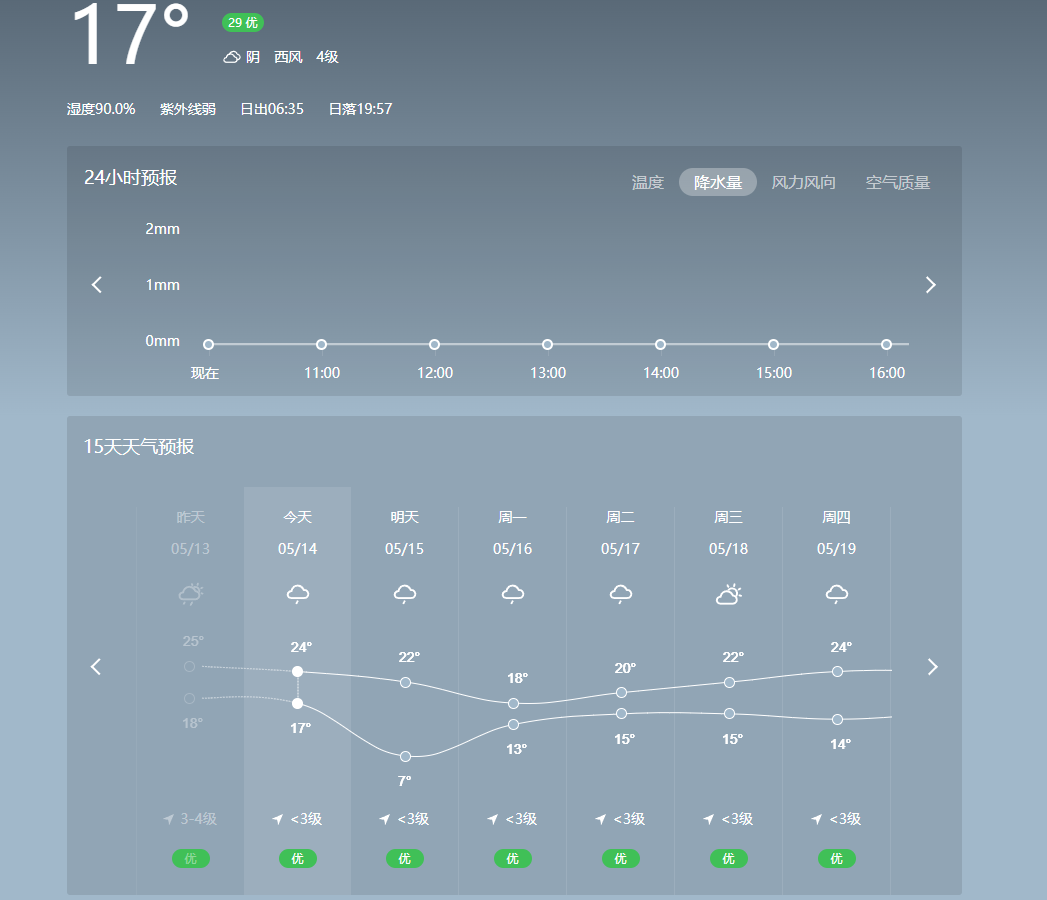Click 周二's 20° high point
Viewport: 1047px width, 900px height.
point(622,692)
